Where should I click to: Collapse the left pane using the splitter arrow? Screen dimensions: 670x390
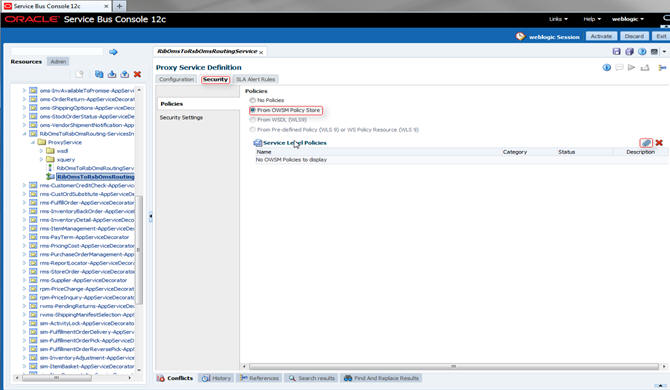pos(150,217)
